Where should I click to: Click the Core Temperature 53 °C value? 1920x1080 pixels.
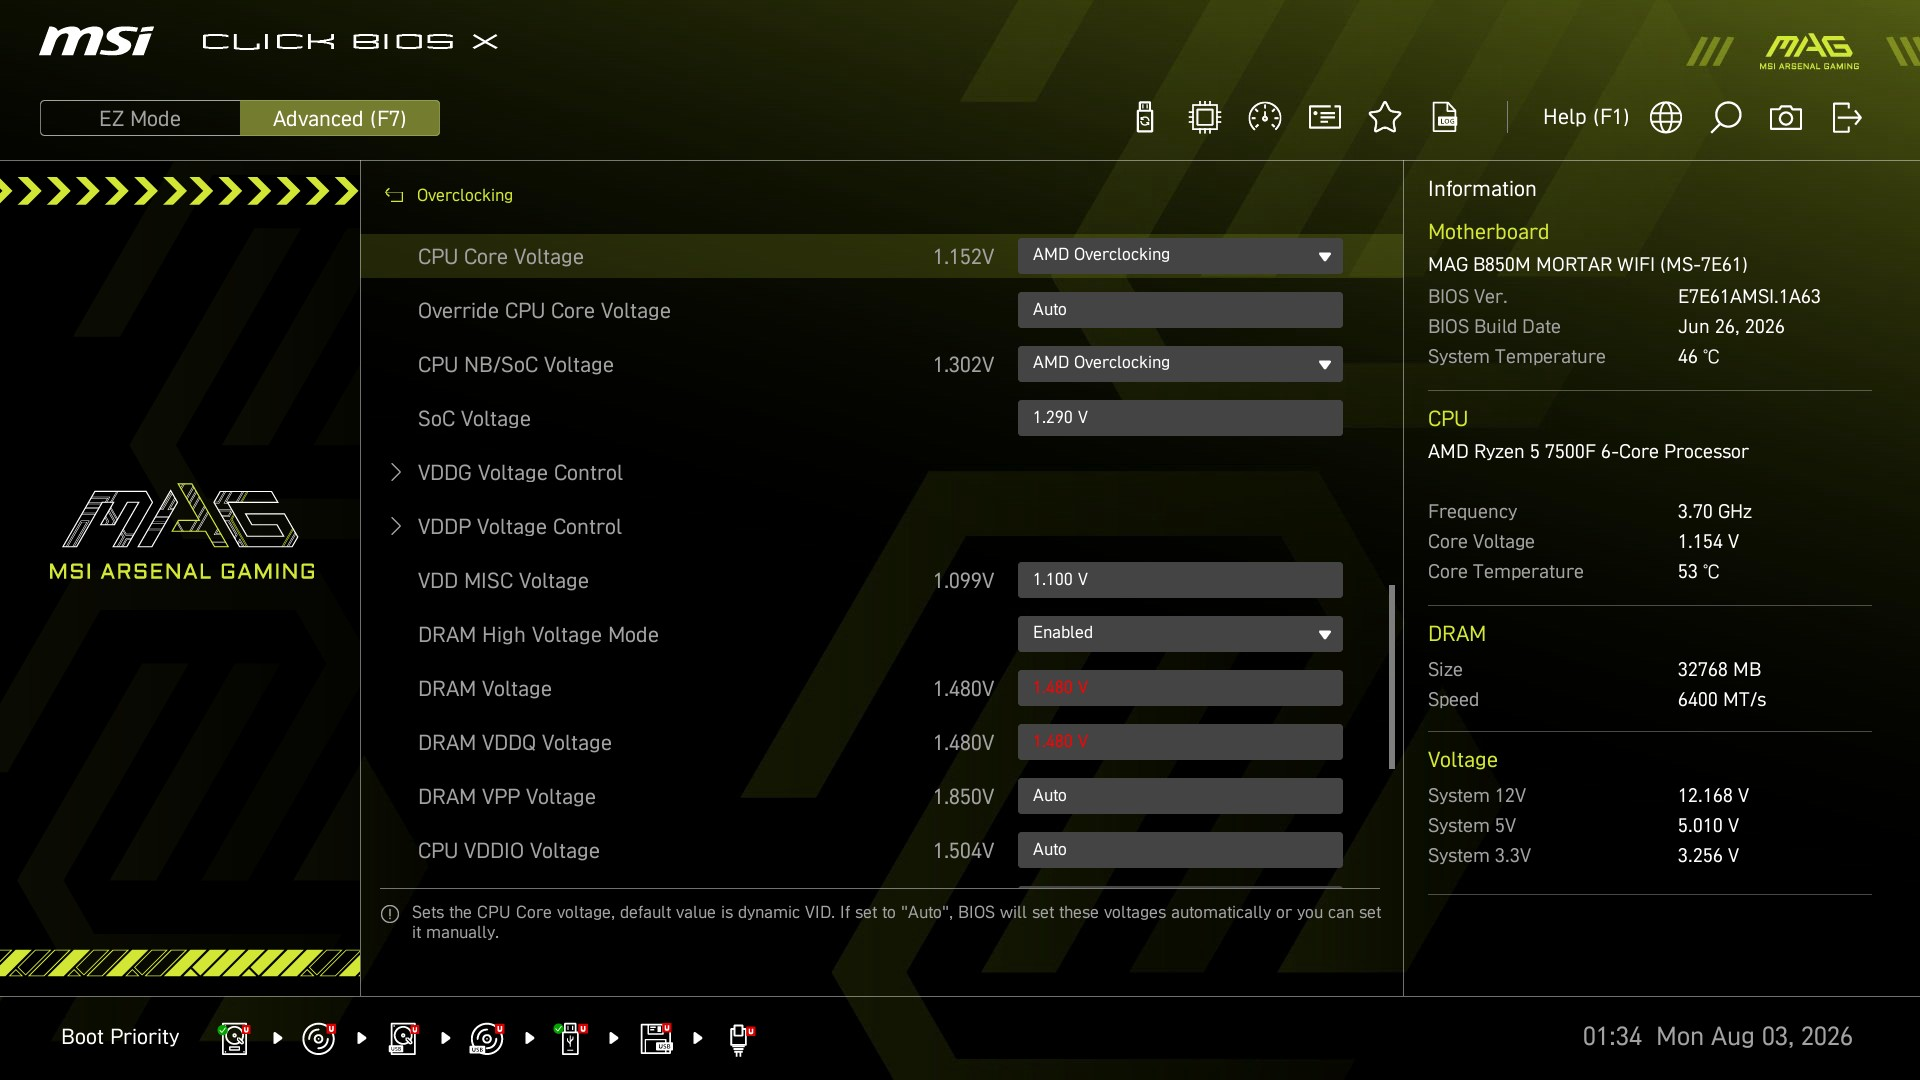[1698, 572]
